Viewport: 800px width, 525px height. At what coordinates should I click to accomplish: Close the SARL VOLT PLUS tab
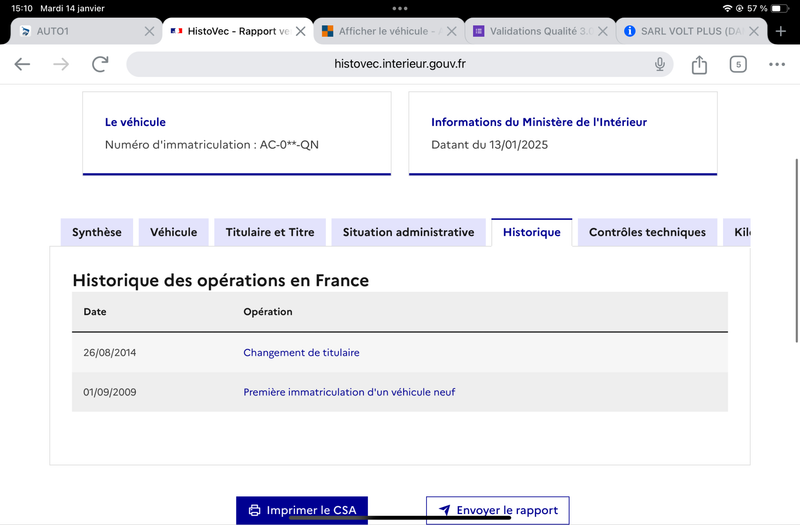[x=754, y=31]
